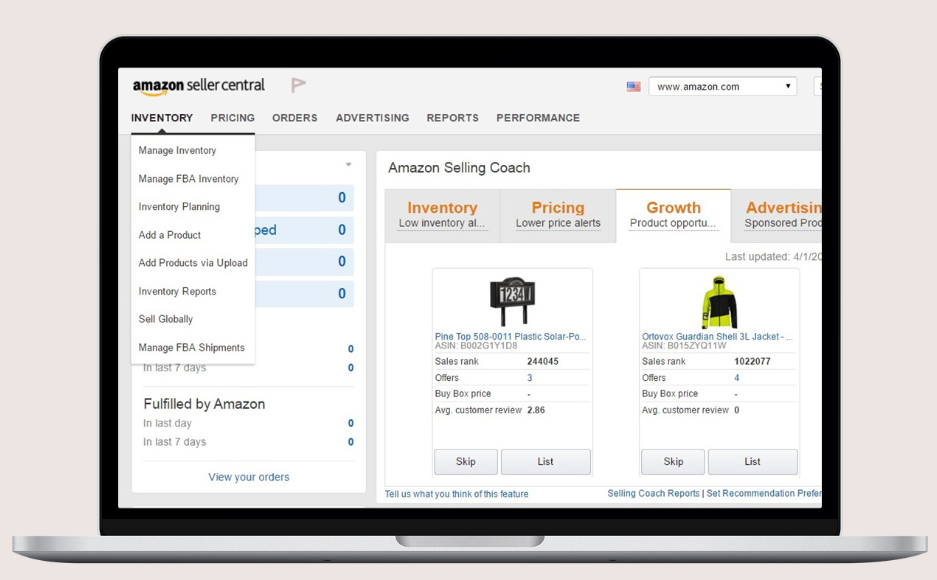937x580 pixels.
Task: Click the amazon seller central logo
Action: [197, 85]
